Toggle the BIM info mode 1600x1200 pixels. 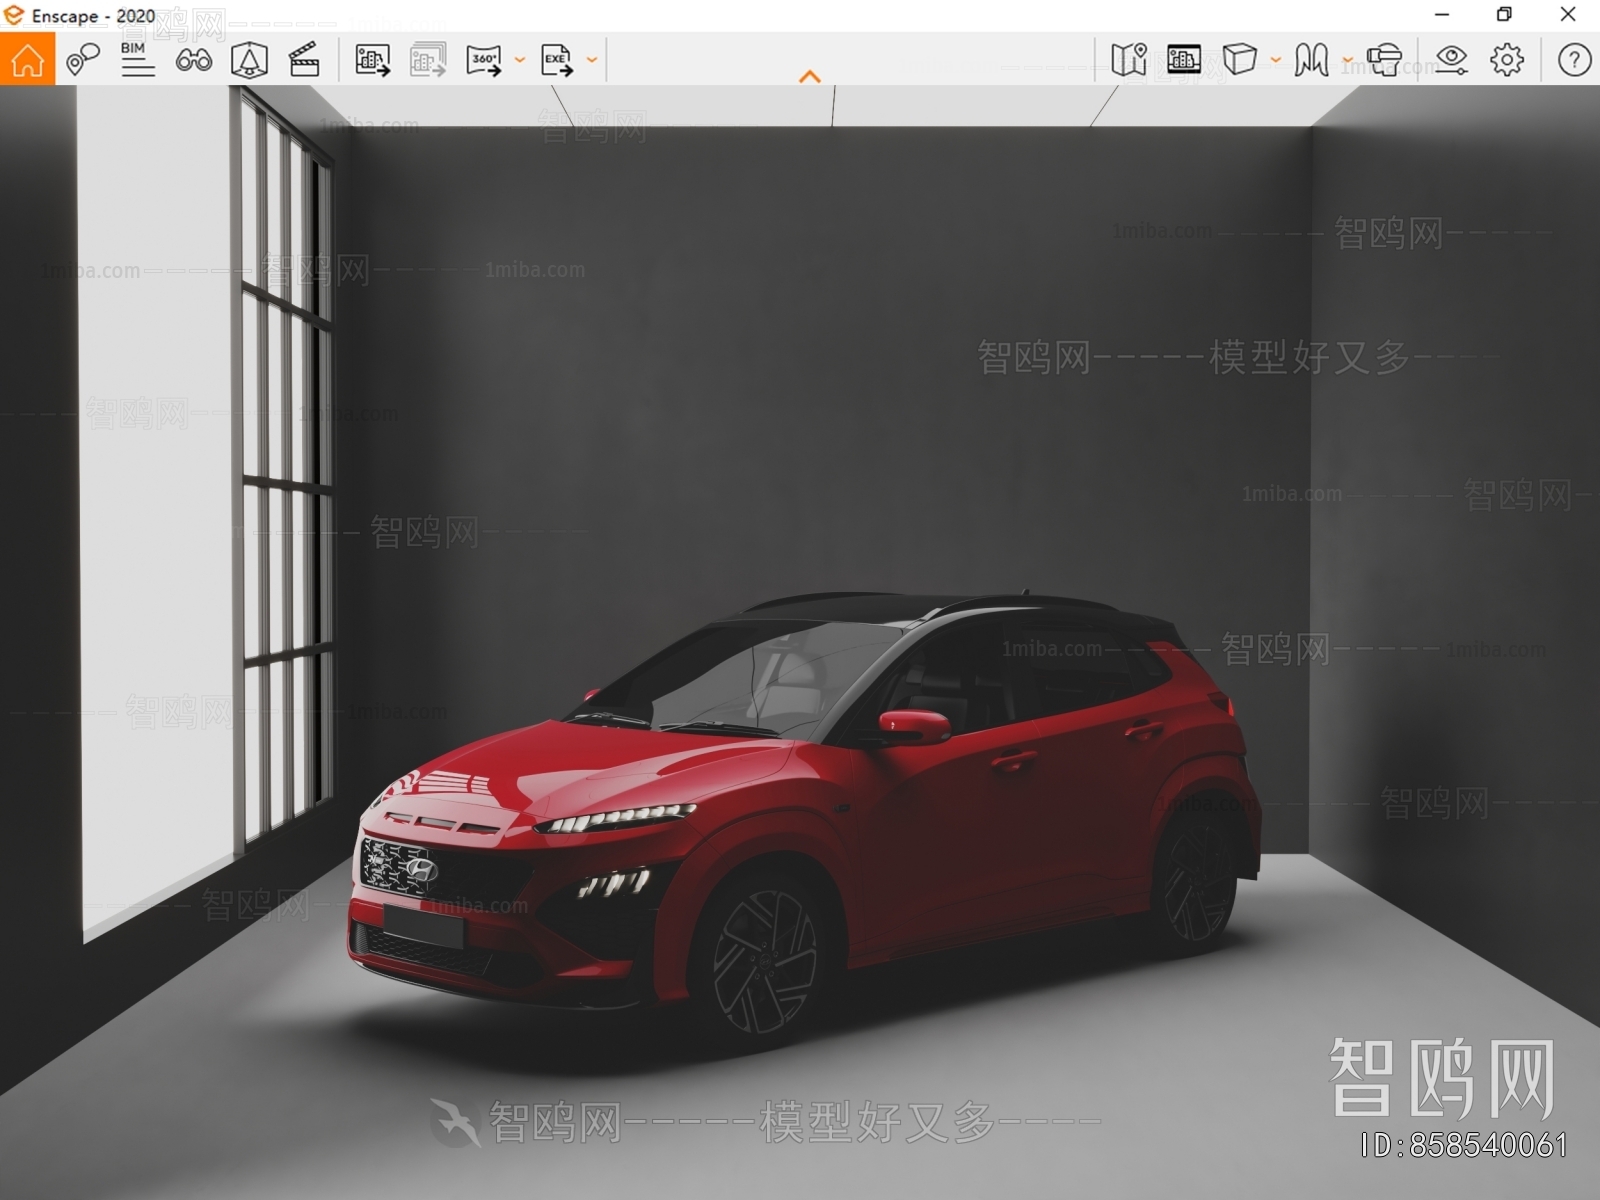[x=137, y=60]
